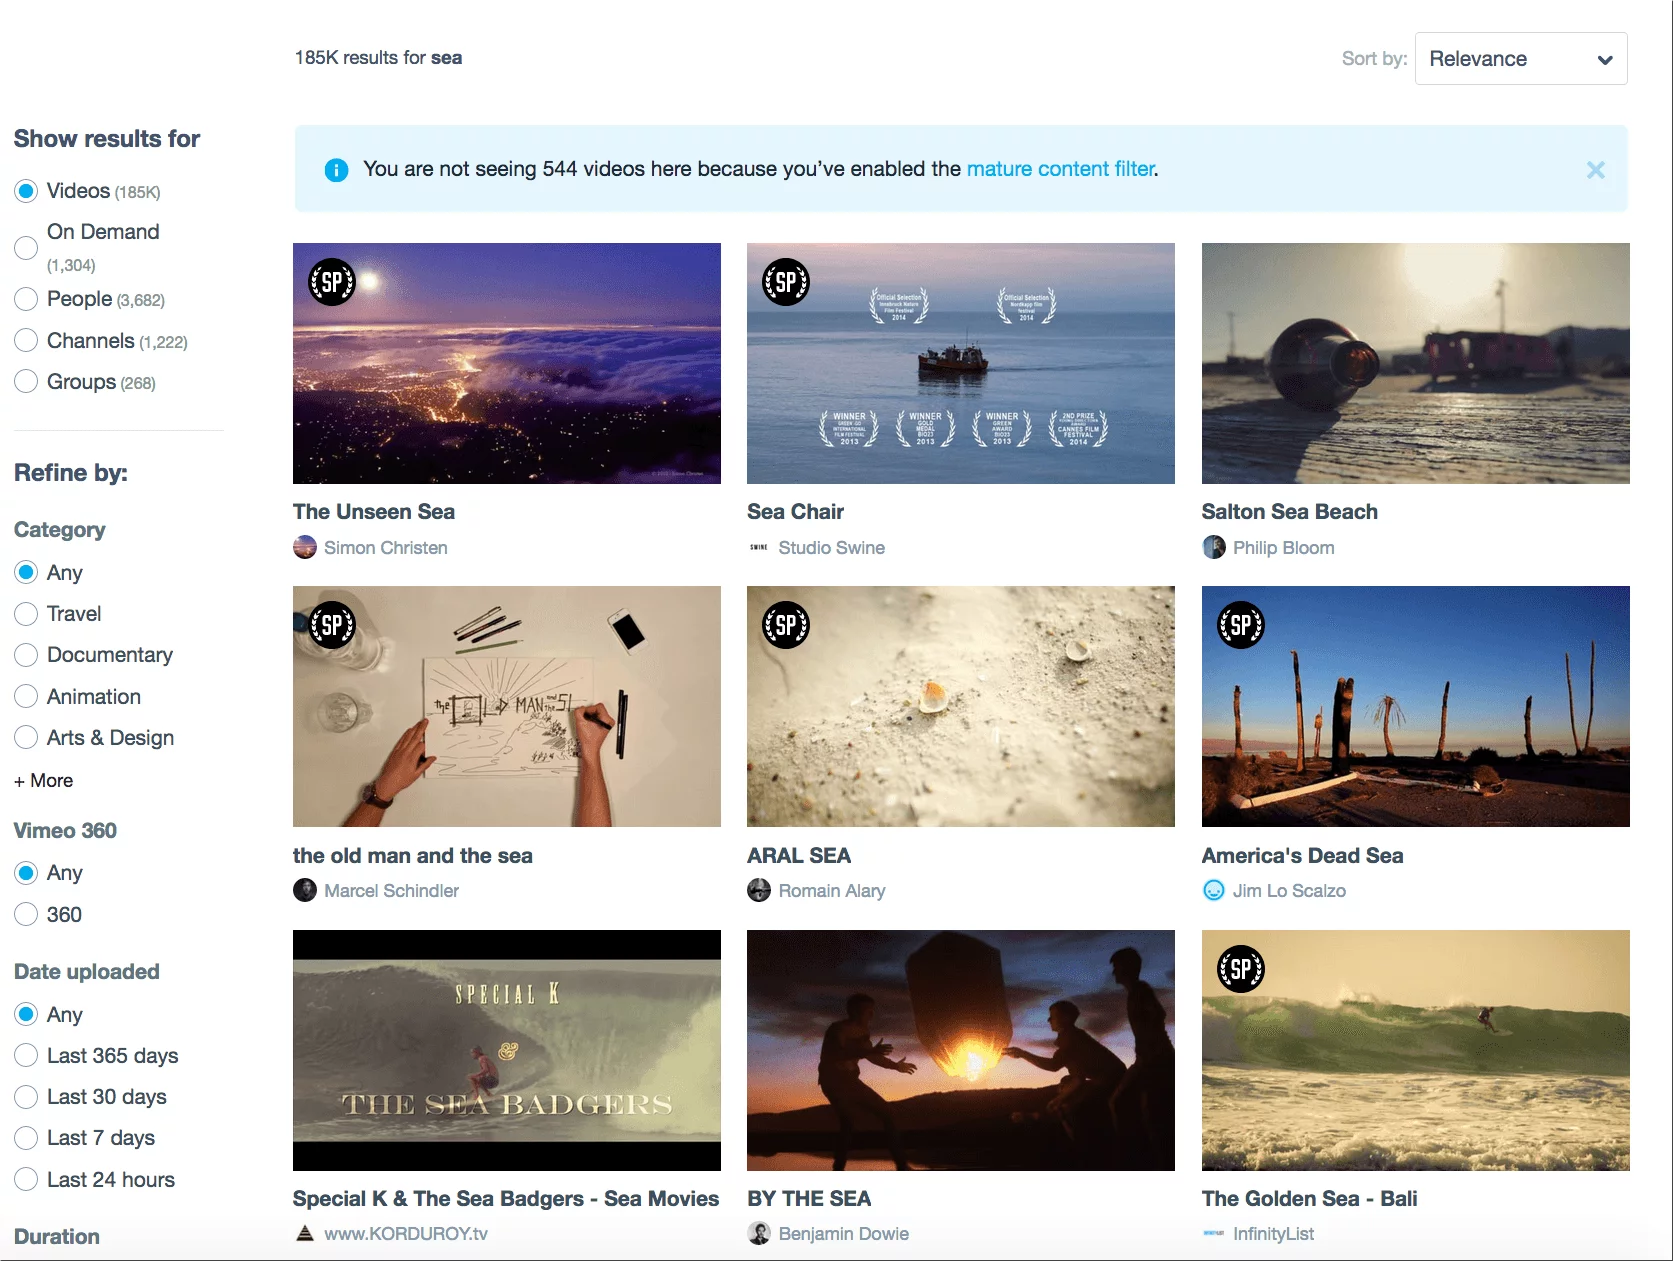Open the Salton Sea Beach video title
Viewport: 1673px width, 1261px height.
click(x=1290, y=512)
